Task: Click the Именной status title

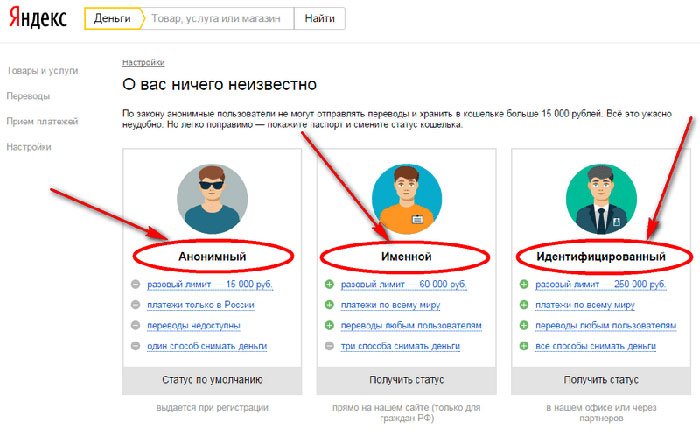Action: click(406, 257)
